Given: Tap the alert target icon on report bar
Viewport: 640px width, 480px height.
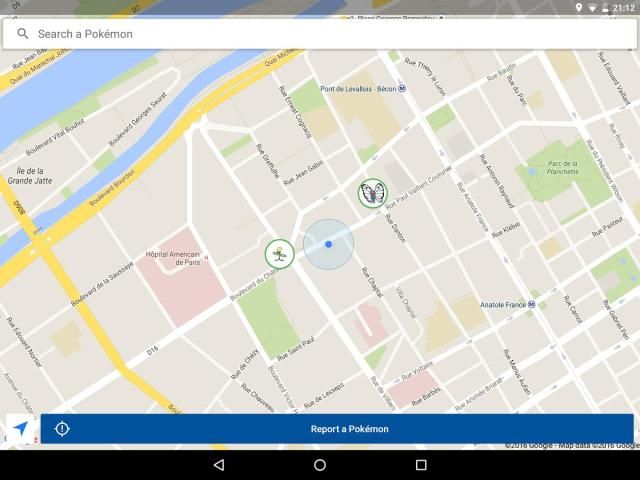Looking at the screenshot, I should click(62, 429).
